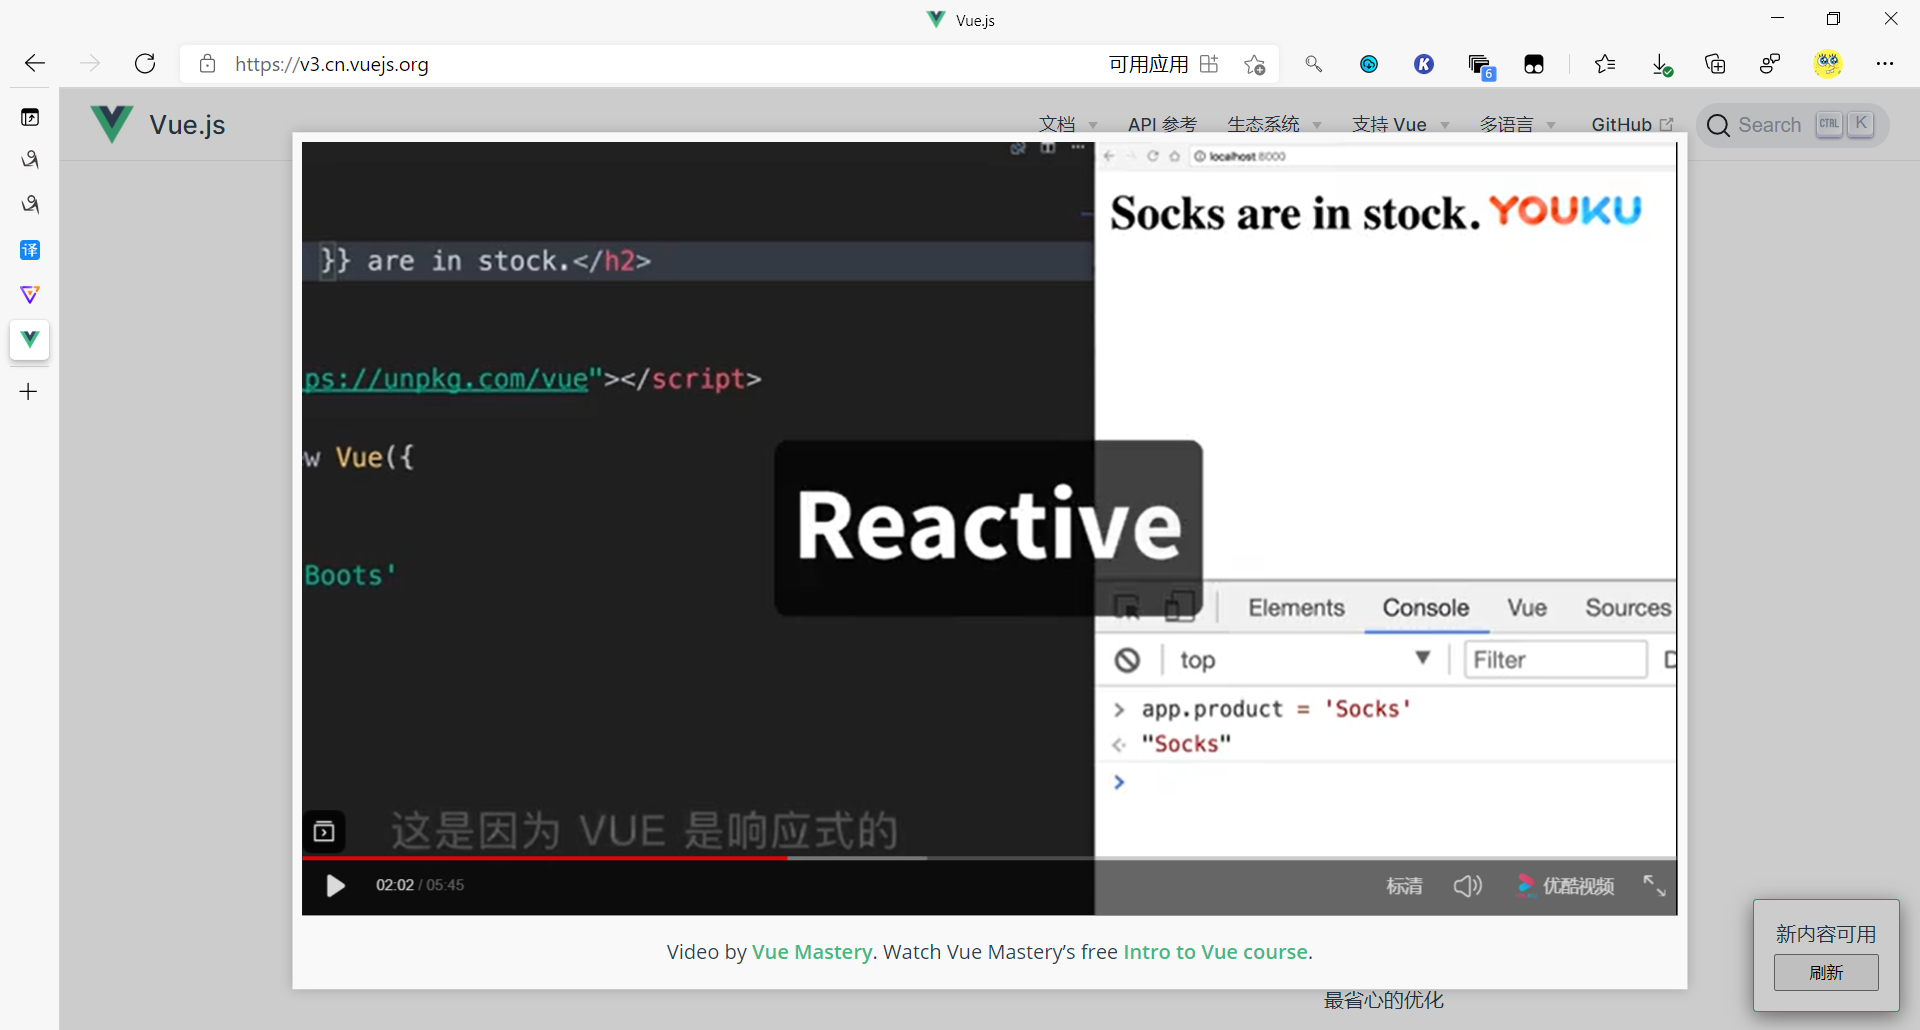Open the favorites list icon

[x=1605, y=64]
